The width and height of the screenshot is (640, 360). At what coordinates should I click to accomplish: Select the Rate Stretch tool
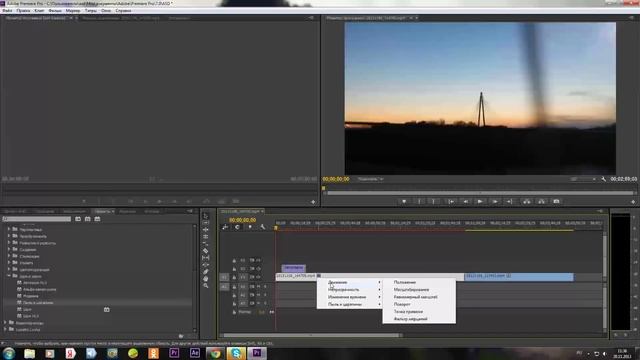point(206,244)
